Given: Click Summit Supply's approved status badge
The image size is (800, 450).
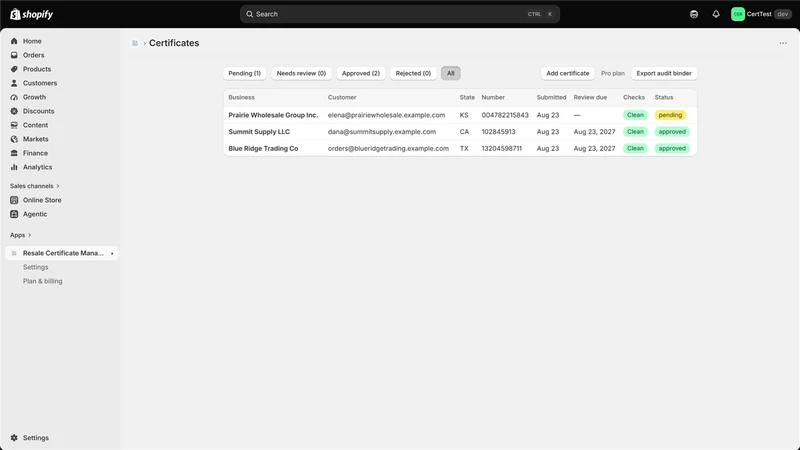Looking at the screenshot, I should (672, 132).
